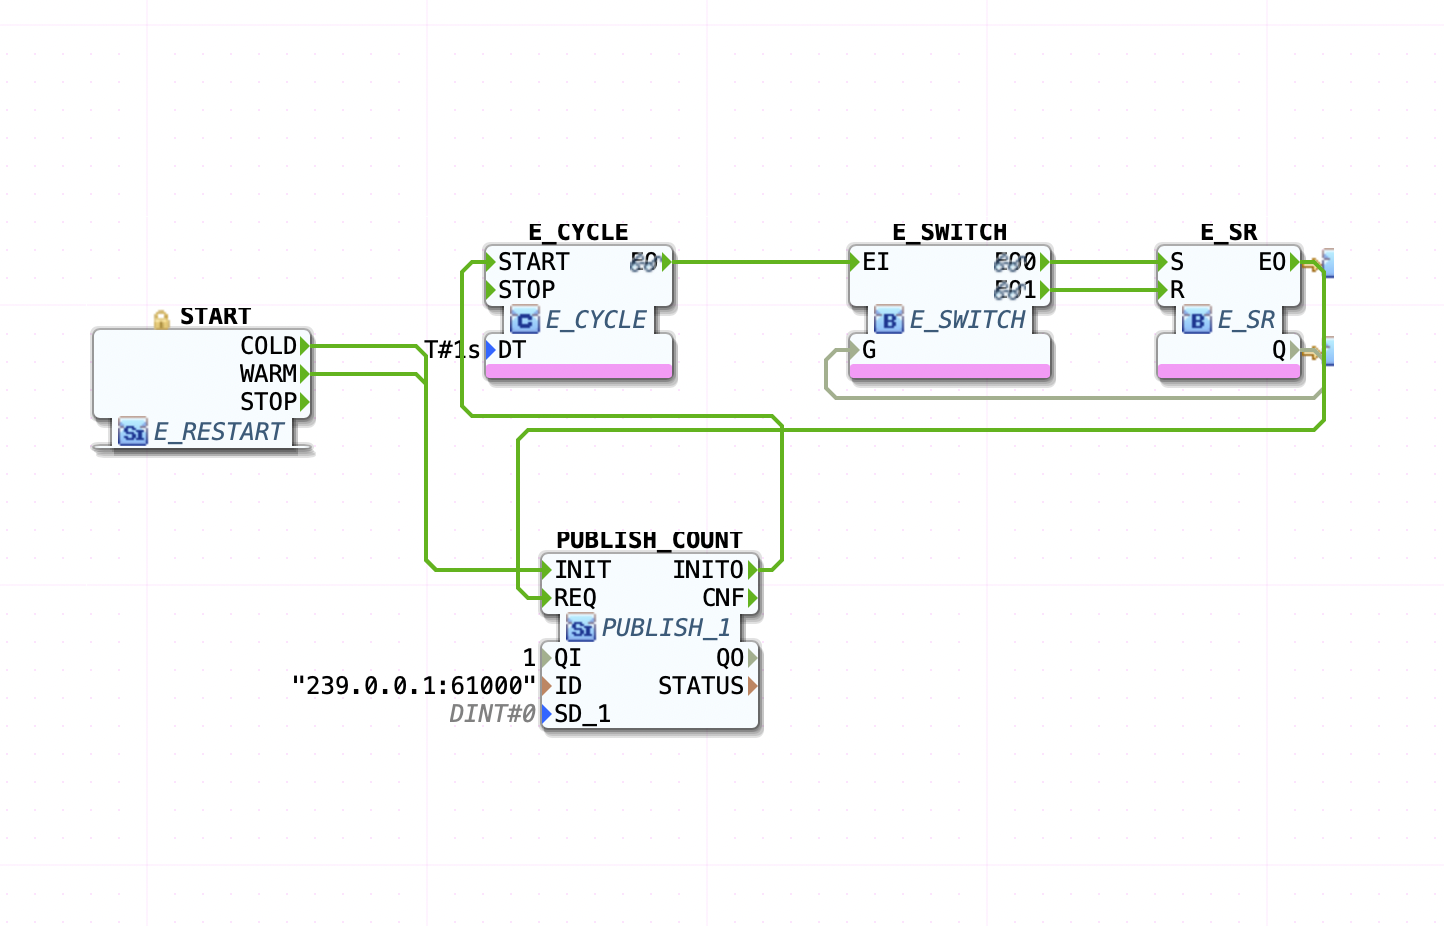Select the connection from E_CYCLE EO to EI
This screenshot has width=1444, height=926.
click(x=760, y=262)
